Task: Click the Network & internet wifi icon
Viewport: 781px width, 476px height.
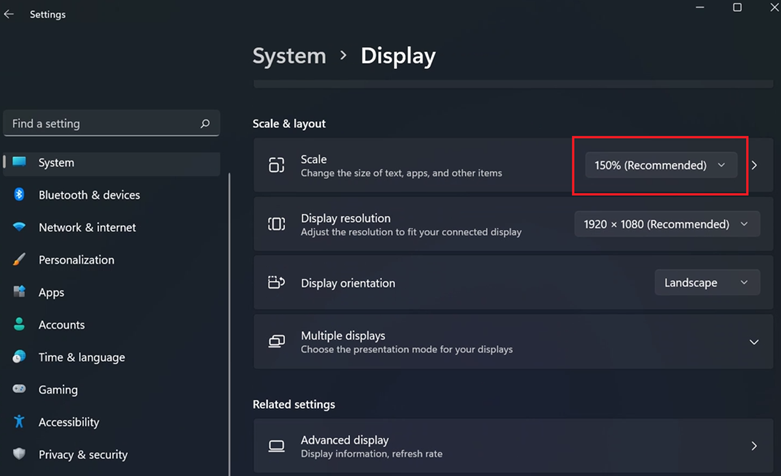Action: coord(19,227)
